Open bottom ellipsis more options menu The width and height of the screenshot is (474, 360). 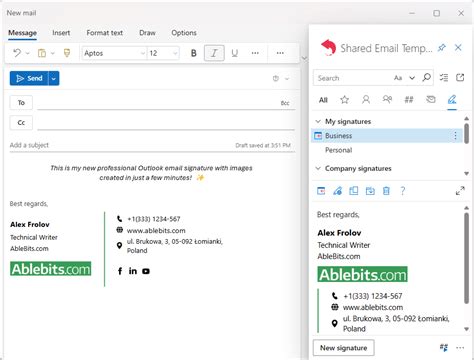pos(460,348)
